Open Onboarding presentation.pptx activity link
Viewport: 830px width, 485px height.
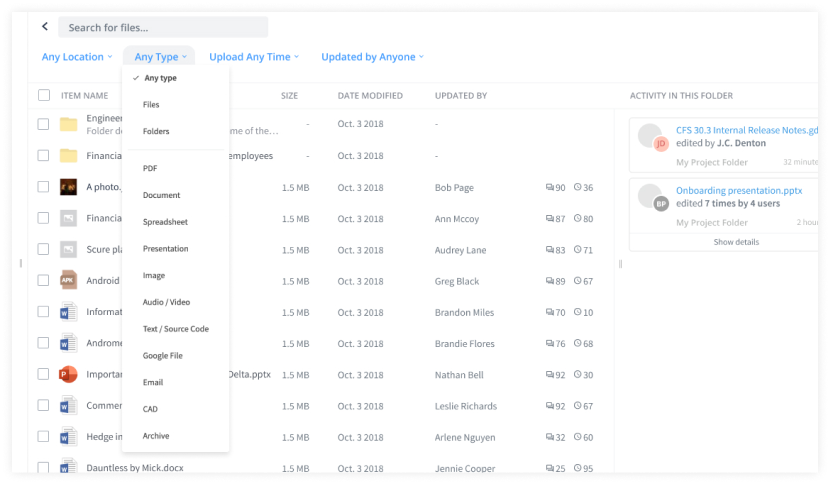(740, 190)
